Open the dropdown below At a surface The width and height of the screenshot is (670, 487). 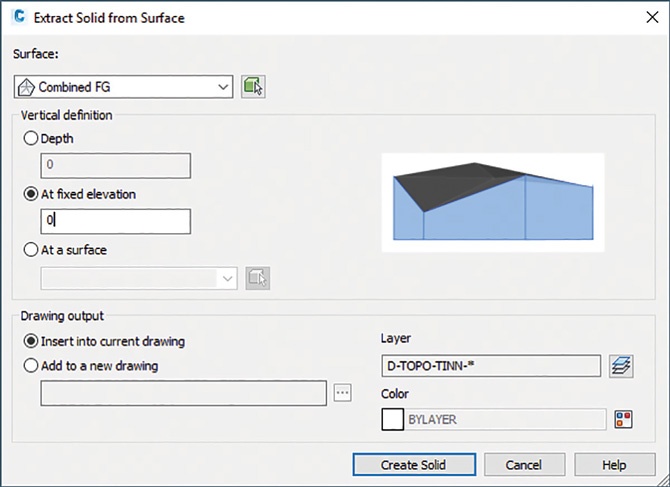(138, 278)
